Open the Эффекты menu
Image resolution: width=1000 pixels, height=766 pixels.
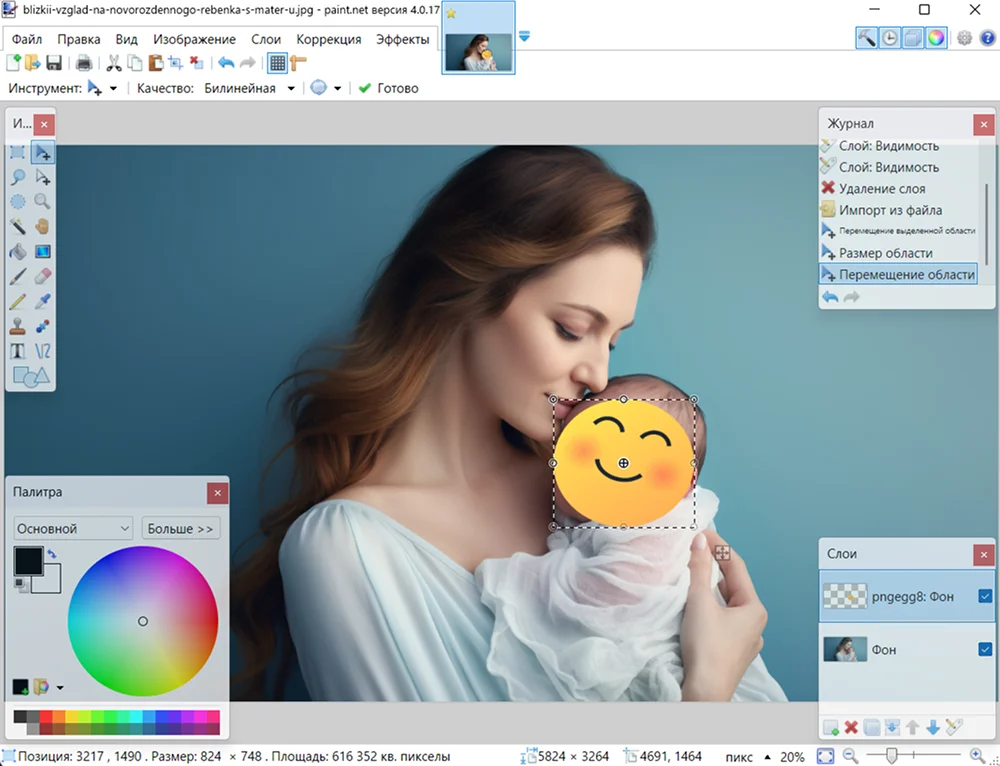pyautogui.click(x=402, y=39)
